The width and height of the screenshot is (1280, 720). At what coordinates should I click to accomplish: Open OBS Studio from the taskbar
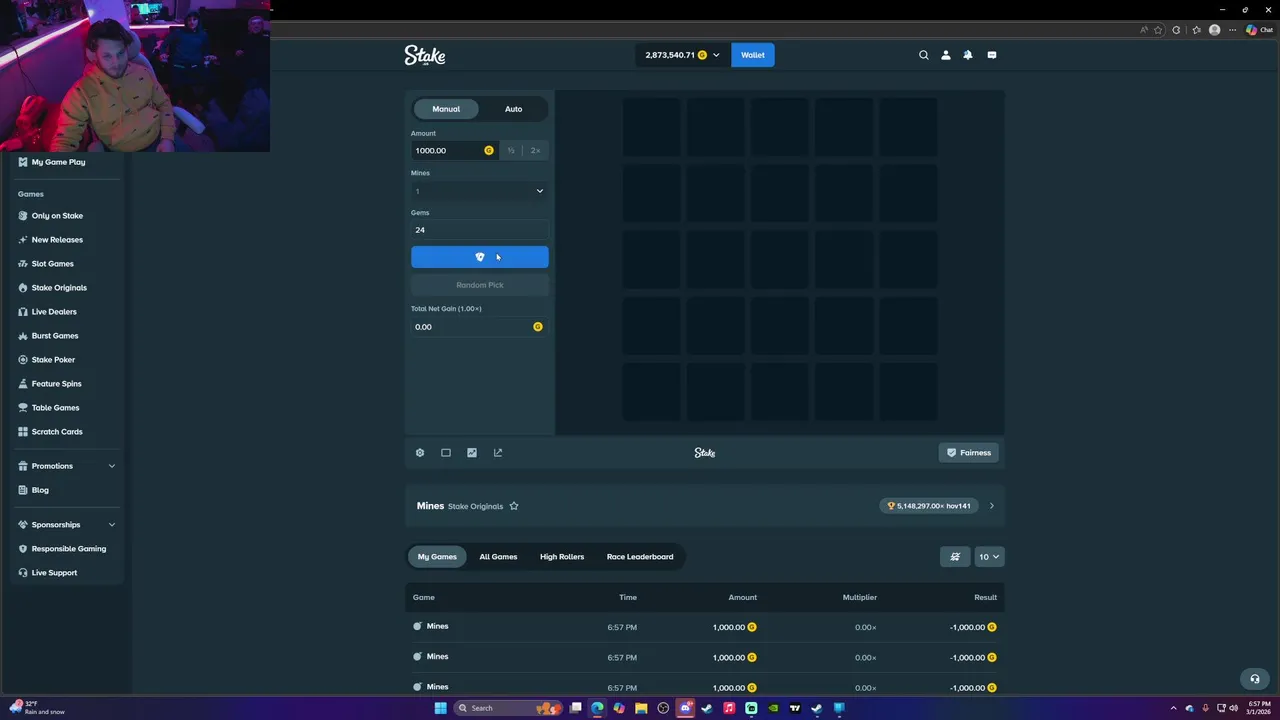pyautogui.click(x=663, y=708)
